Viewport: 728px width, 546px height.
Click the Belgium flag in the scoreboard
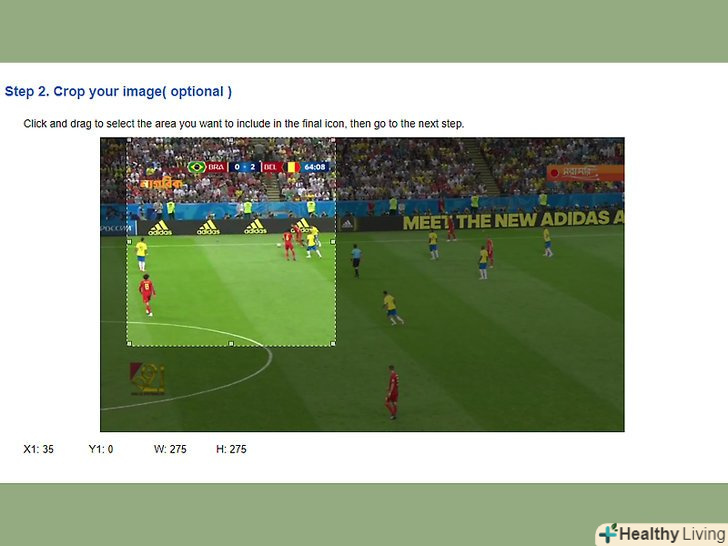(292, 167)
